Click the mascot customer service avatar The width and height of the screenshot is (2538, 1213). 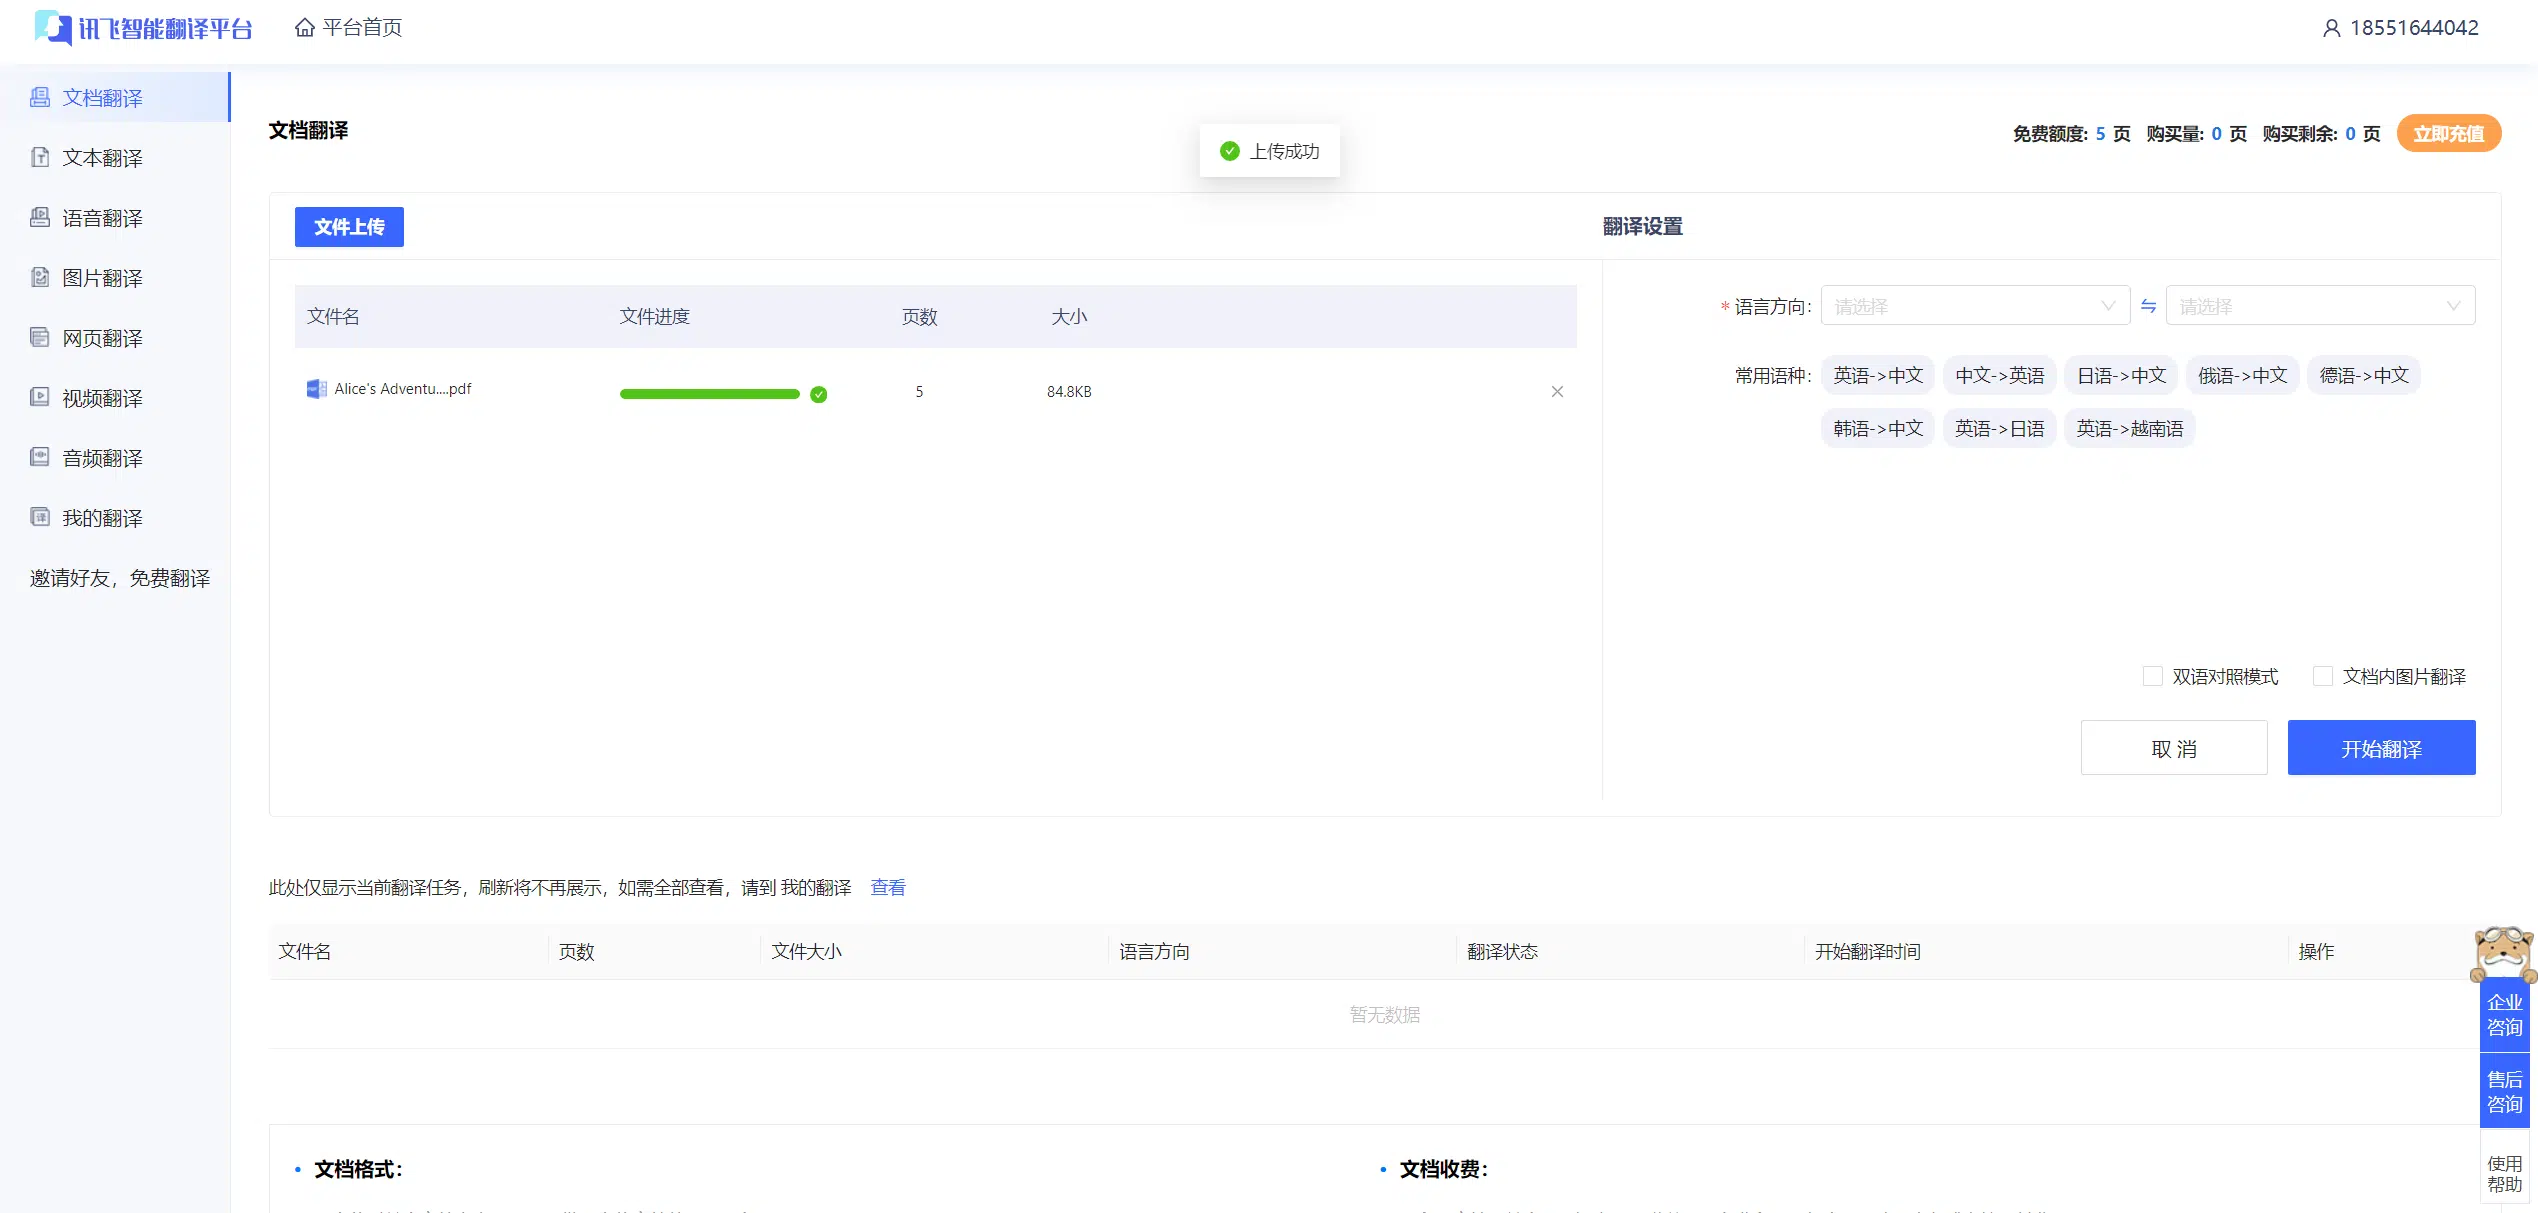coord(2503,954)
